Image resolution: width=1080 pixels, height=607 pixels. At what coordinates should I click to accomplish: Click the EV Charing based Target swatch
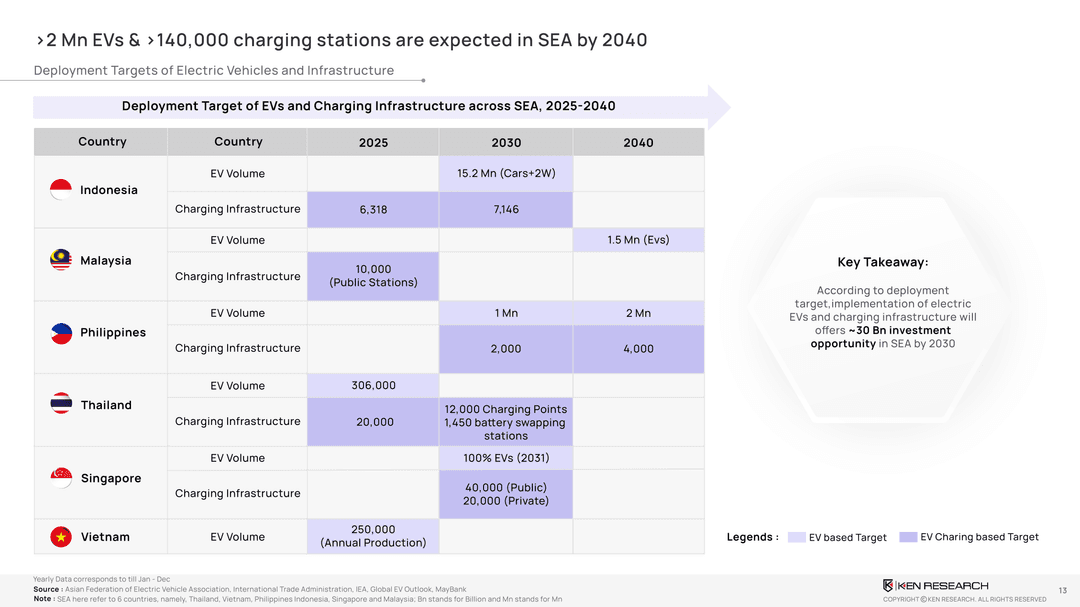908,537
